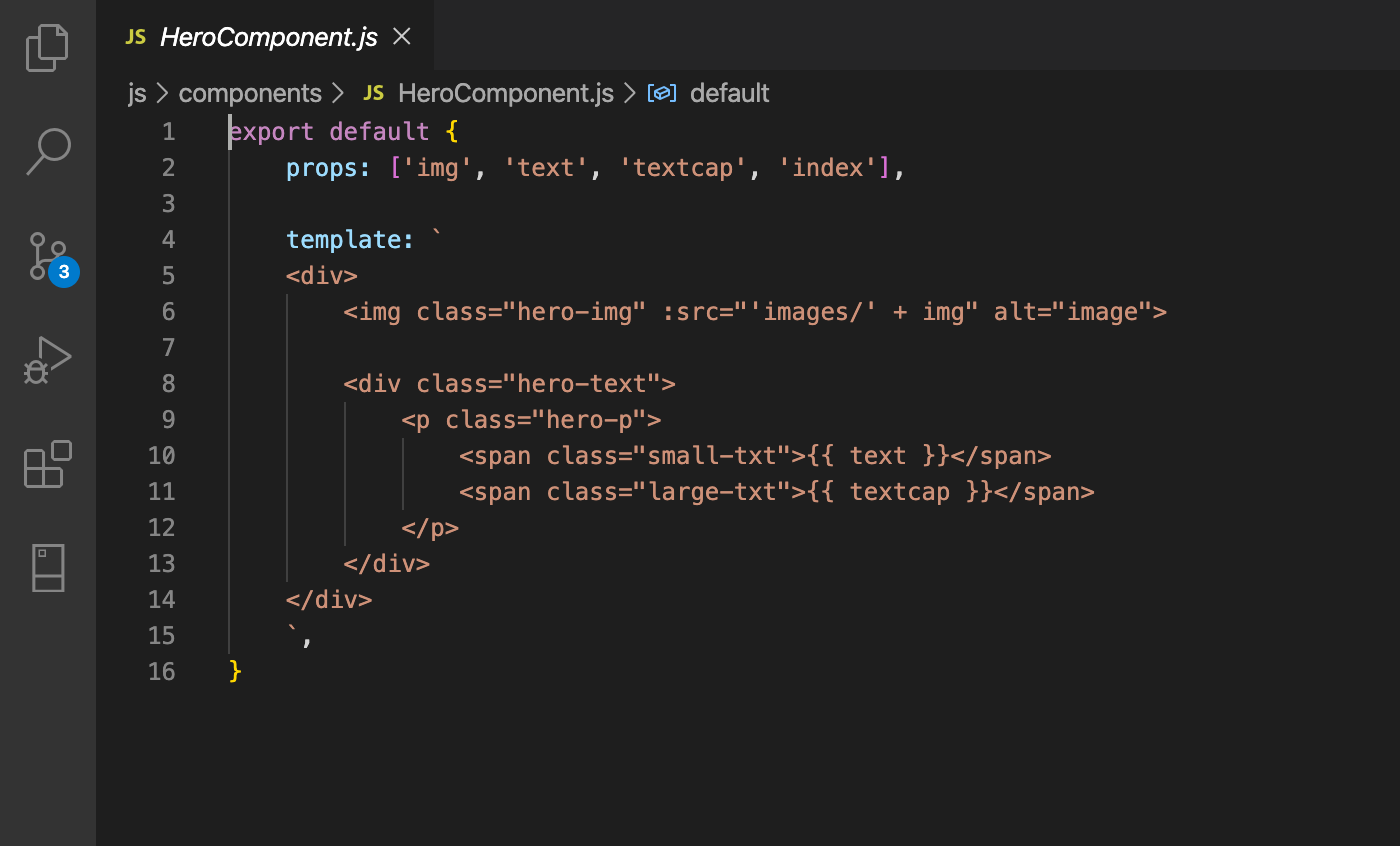
Task: Open Source Control with 3 pending changes
Action: (x=47, y=255)
